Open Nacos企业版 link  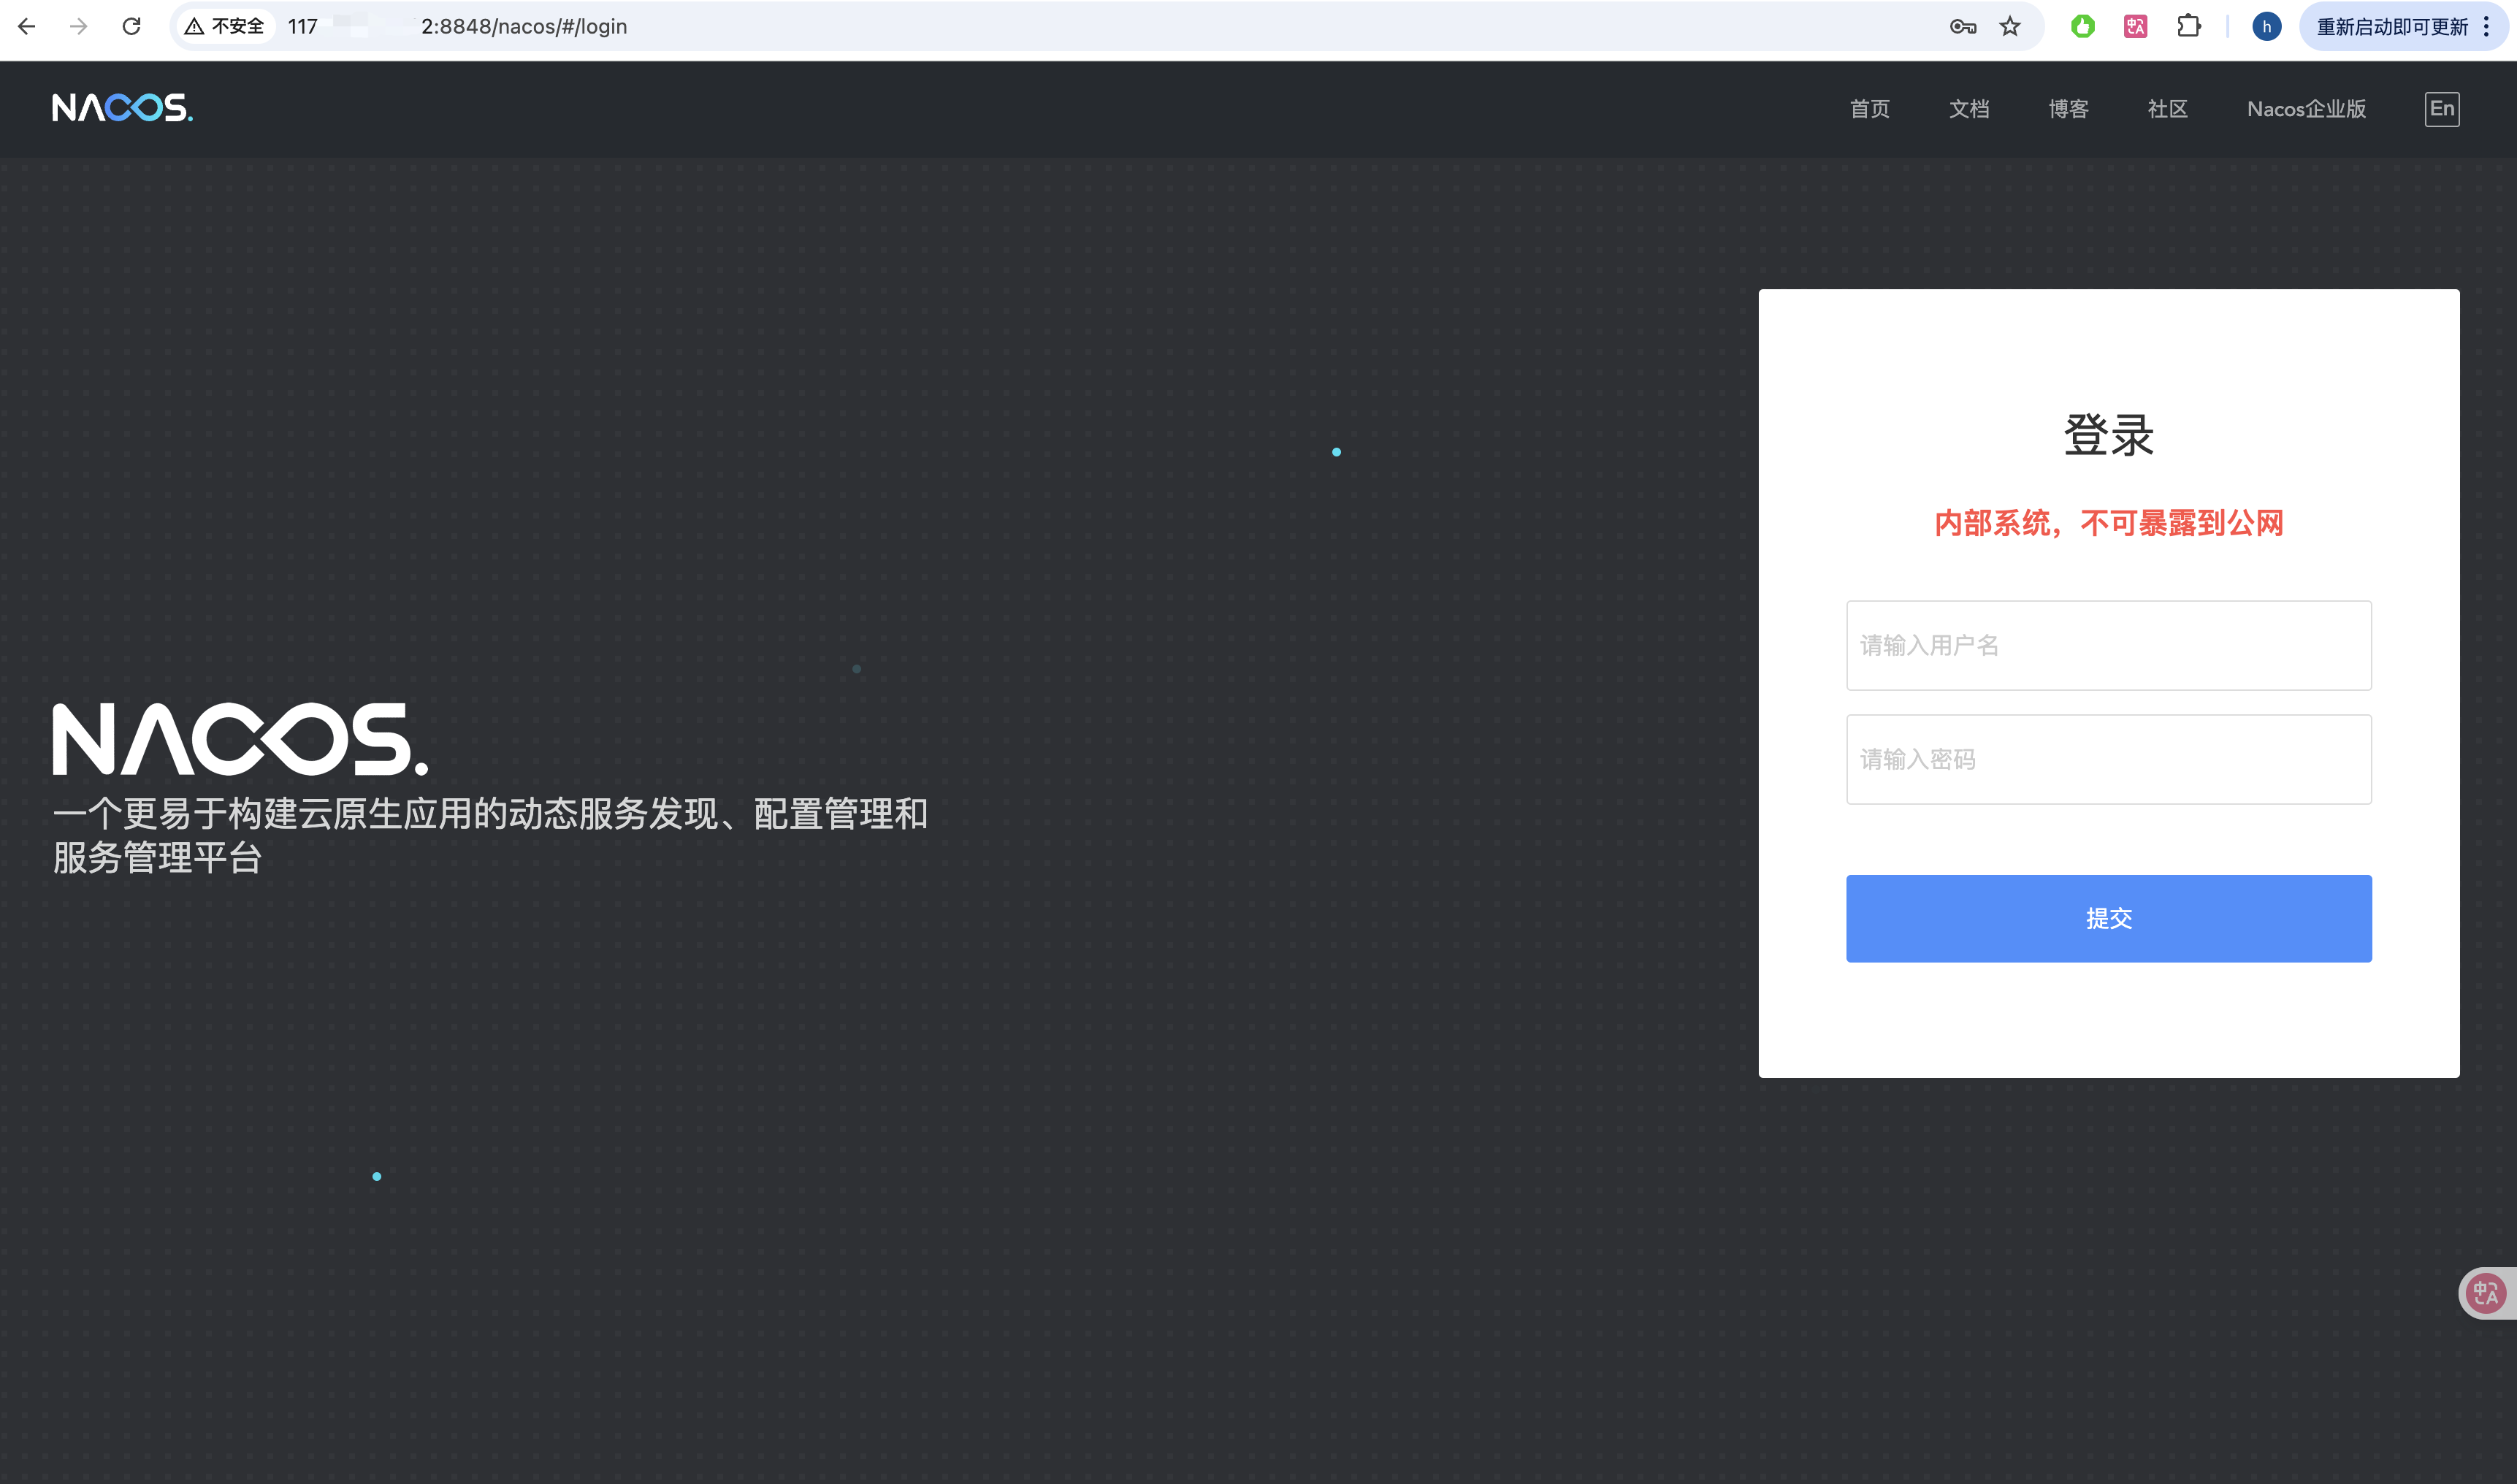click(2306, 108)
